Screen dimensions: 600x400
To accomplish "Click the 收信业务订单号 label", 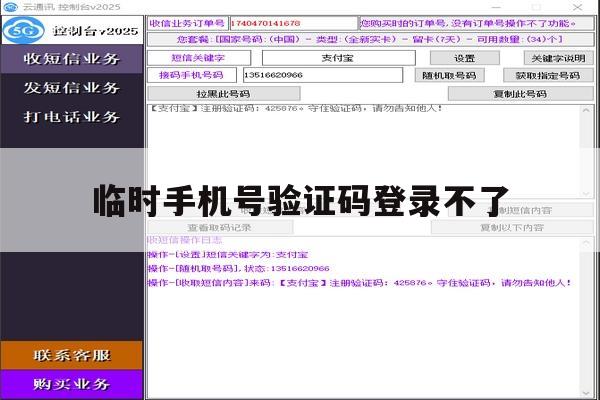I will (188, 23).
